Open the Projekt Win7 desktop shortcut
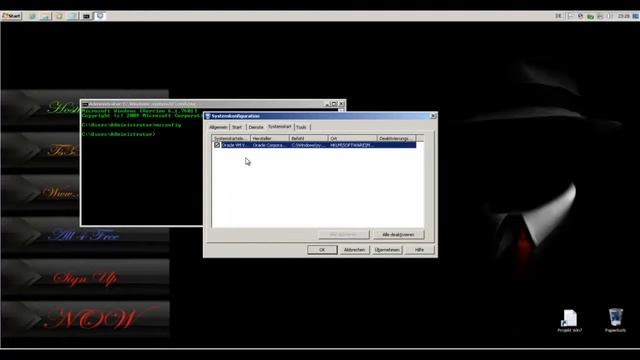Image resolution: width=640 pixels, height=360 pixels. point(570,321)
